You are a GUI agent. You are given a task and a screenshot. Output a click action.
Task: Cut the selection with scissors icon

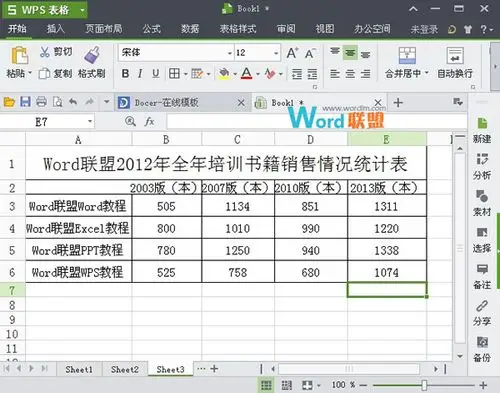pyautogui.click(x=45, y=52)
